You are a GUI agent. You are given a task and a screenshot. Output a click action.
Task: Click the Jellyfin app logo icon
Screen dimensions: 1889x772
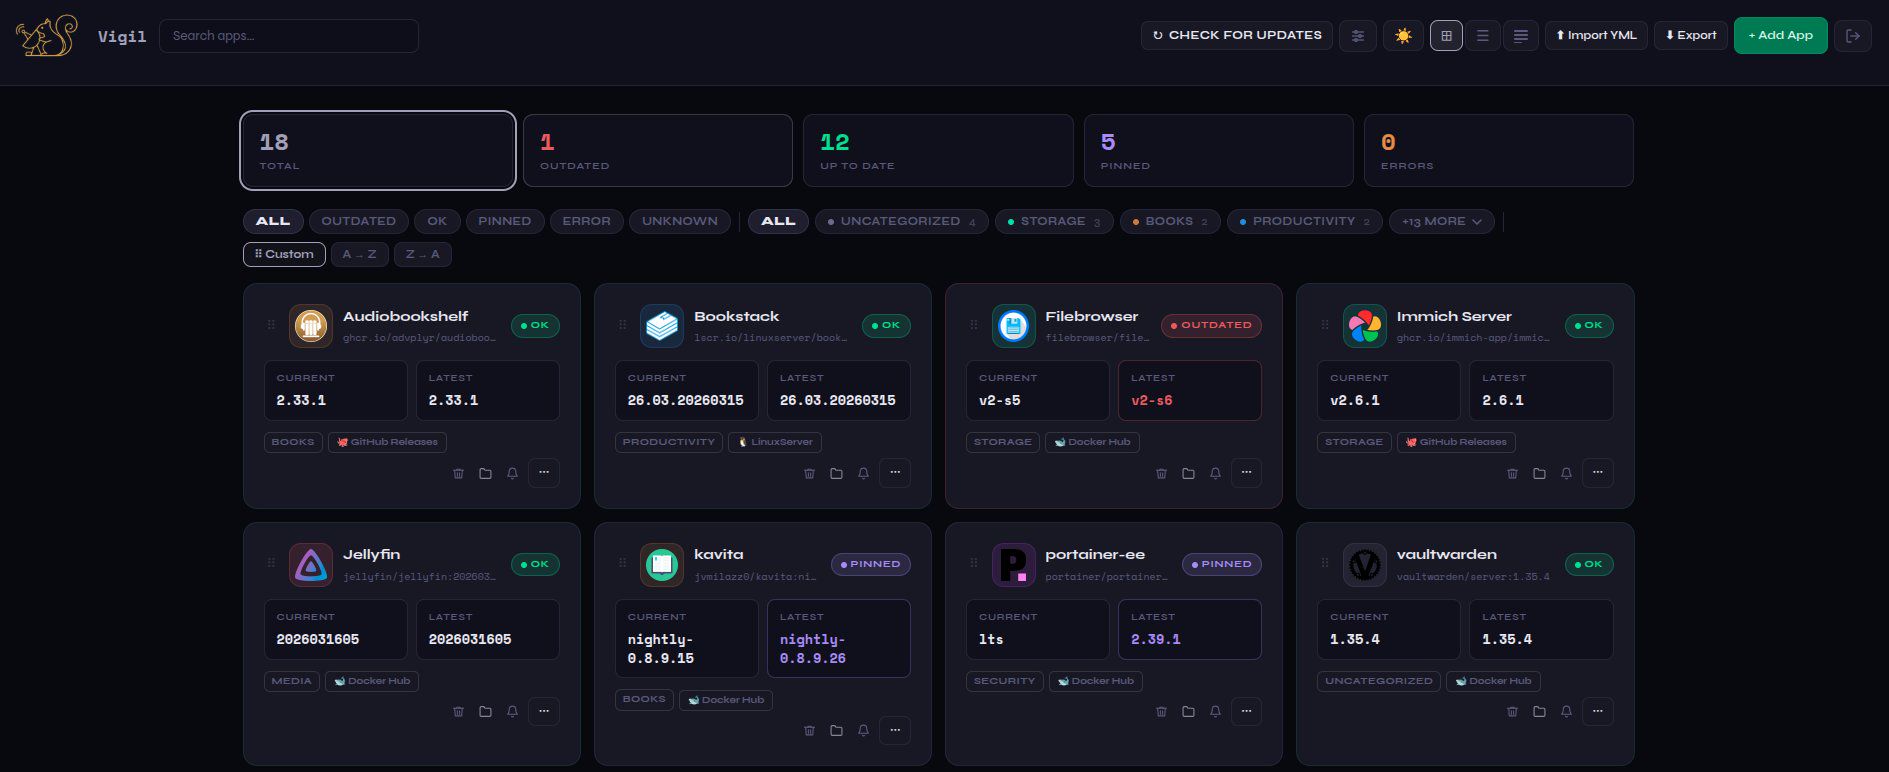(310, 565)
